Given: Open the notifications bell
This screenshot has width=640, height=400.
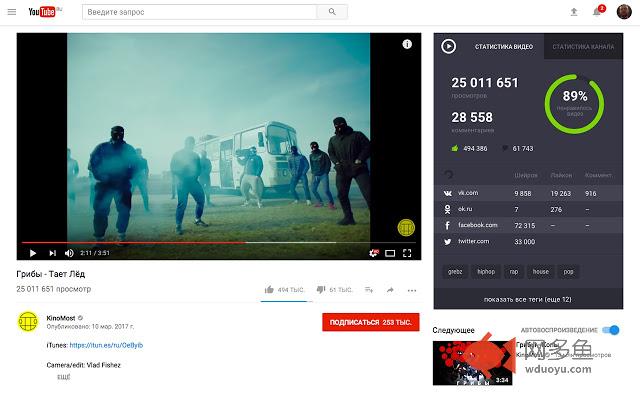Looking at the screenshot, I should (597, 12).
